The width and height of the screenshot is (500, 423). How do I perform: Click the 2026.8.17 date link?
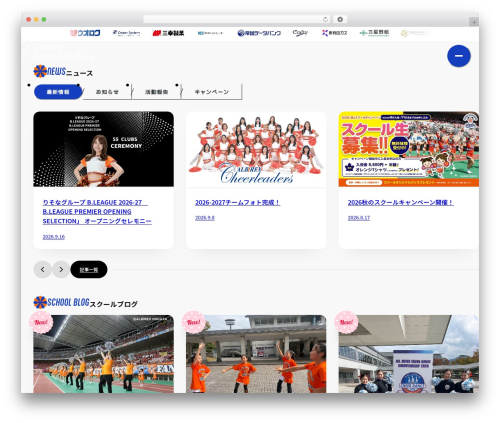(x=359, y=218)
